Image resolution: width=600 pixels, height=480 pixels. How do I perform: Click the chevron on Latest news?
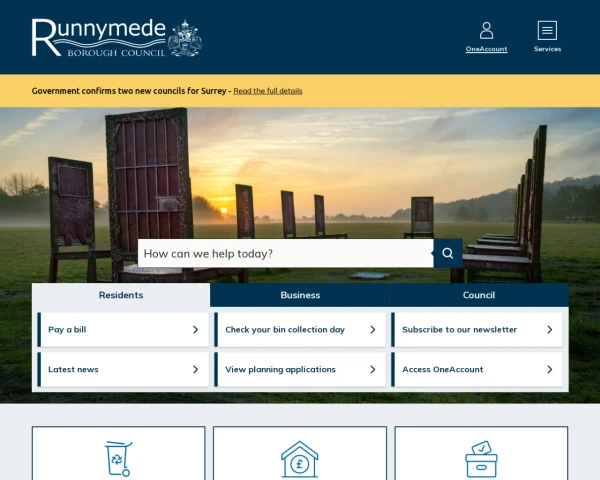click(196, 369)
